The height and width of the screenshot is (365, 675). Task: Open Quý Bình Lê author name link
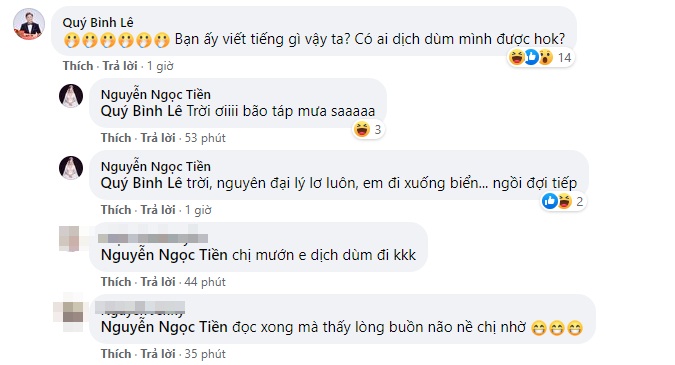98,22
